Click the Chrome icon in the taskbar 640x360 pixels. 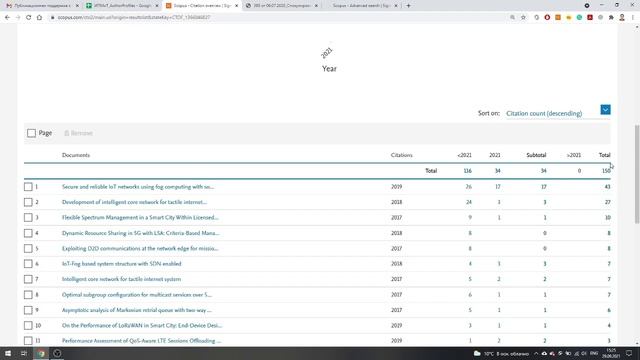41,353
